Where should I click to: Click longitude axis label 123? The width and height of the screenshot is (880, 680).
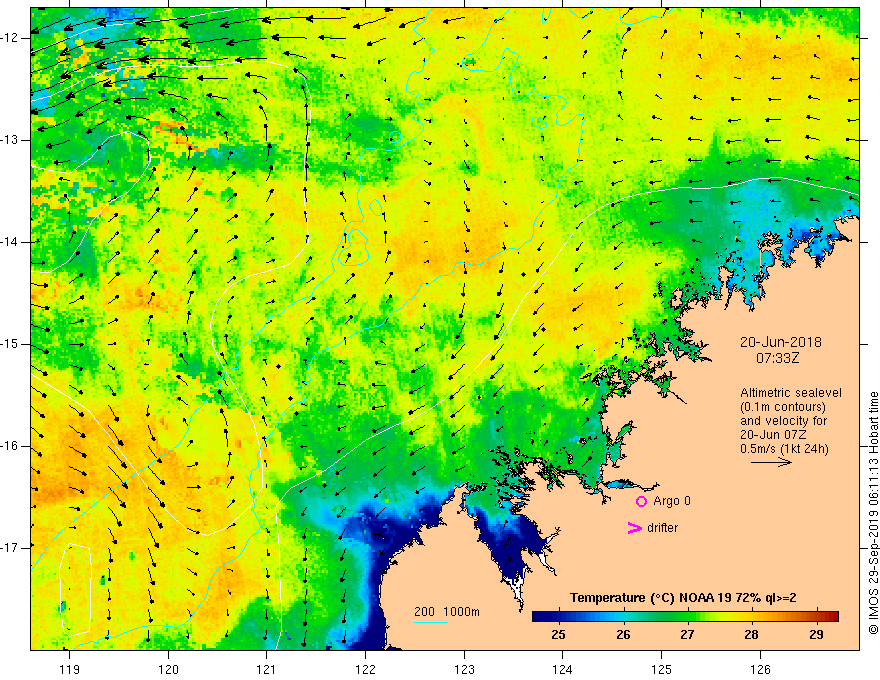[x=464, y=669]
